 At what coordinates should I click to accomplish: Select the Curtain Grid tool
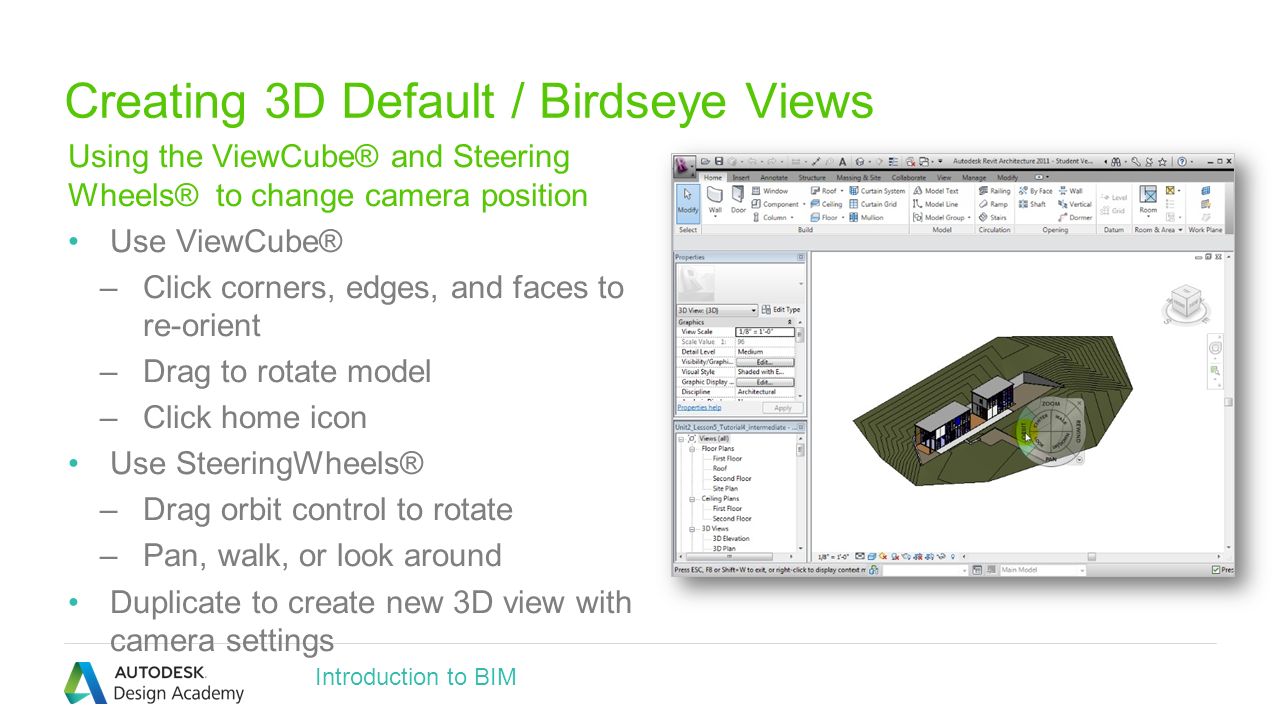coord(873,204)
